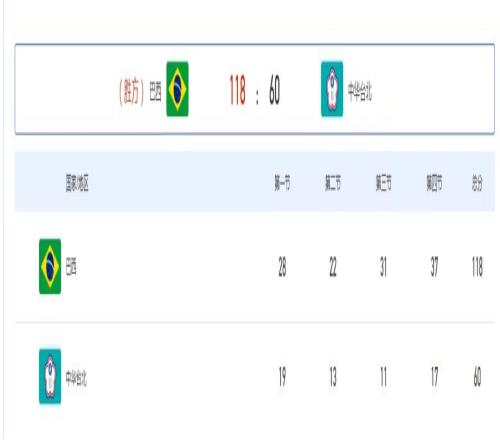The width and height of the screenshot is (500, 440).
Task: Select the 第三节 column header
Action: [384, 183]
